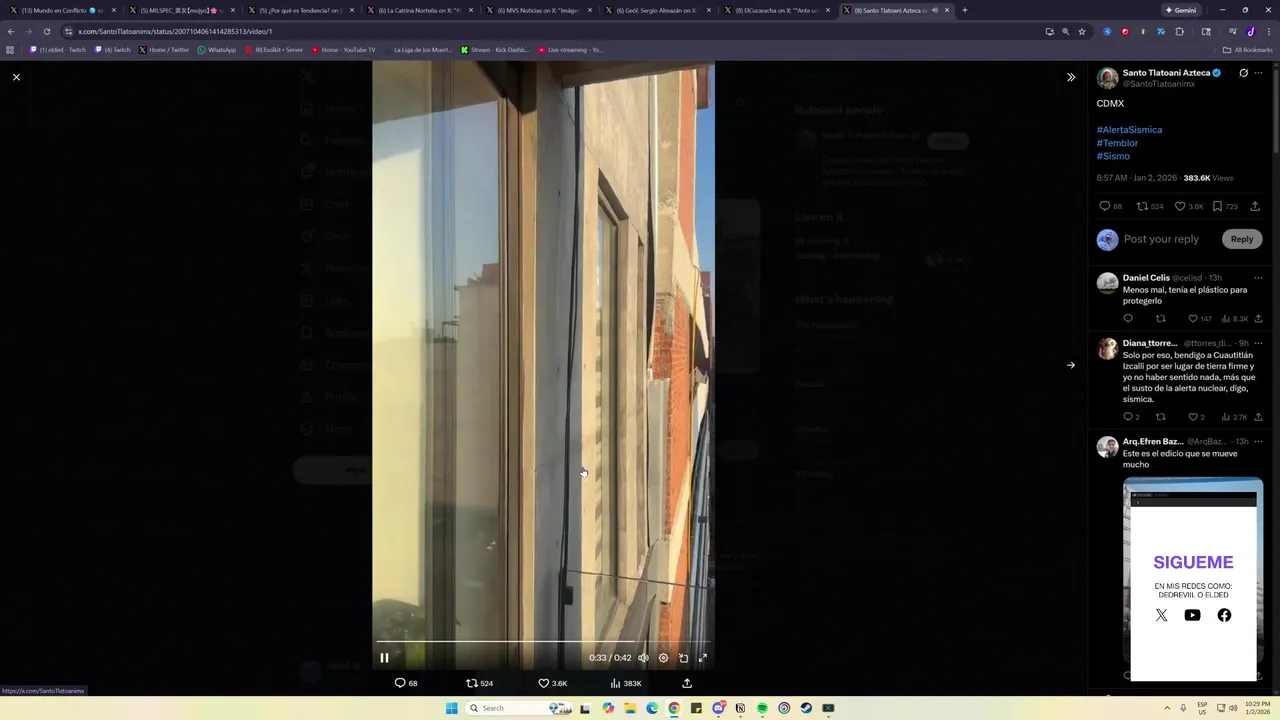This screenshot has width=1280, height=720.
Task: Like post in side panel showing 3.6K
Action: point(1189,206)
